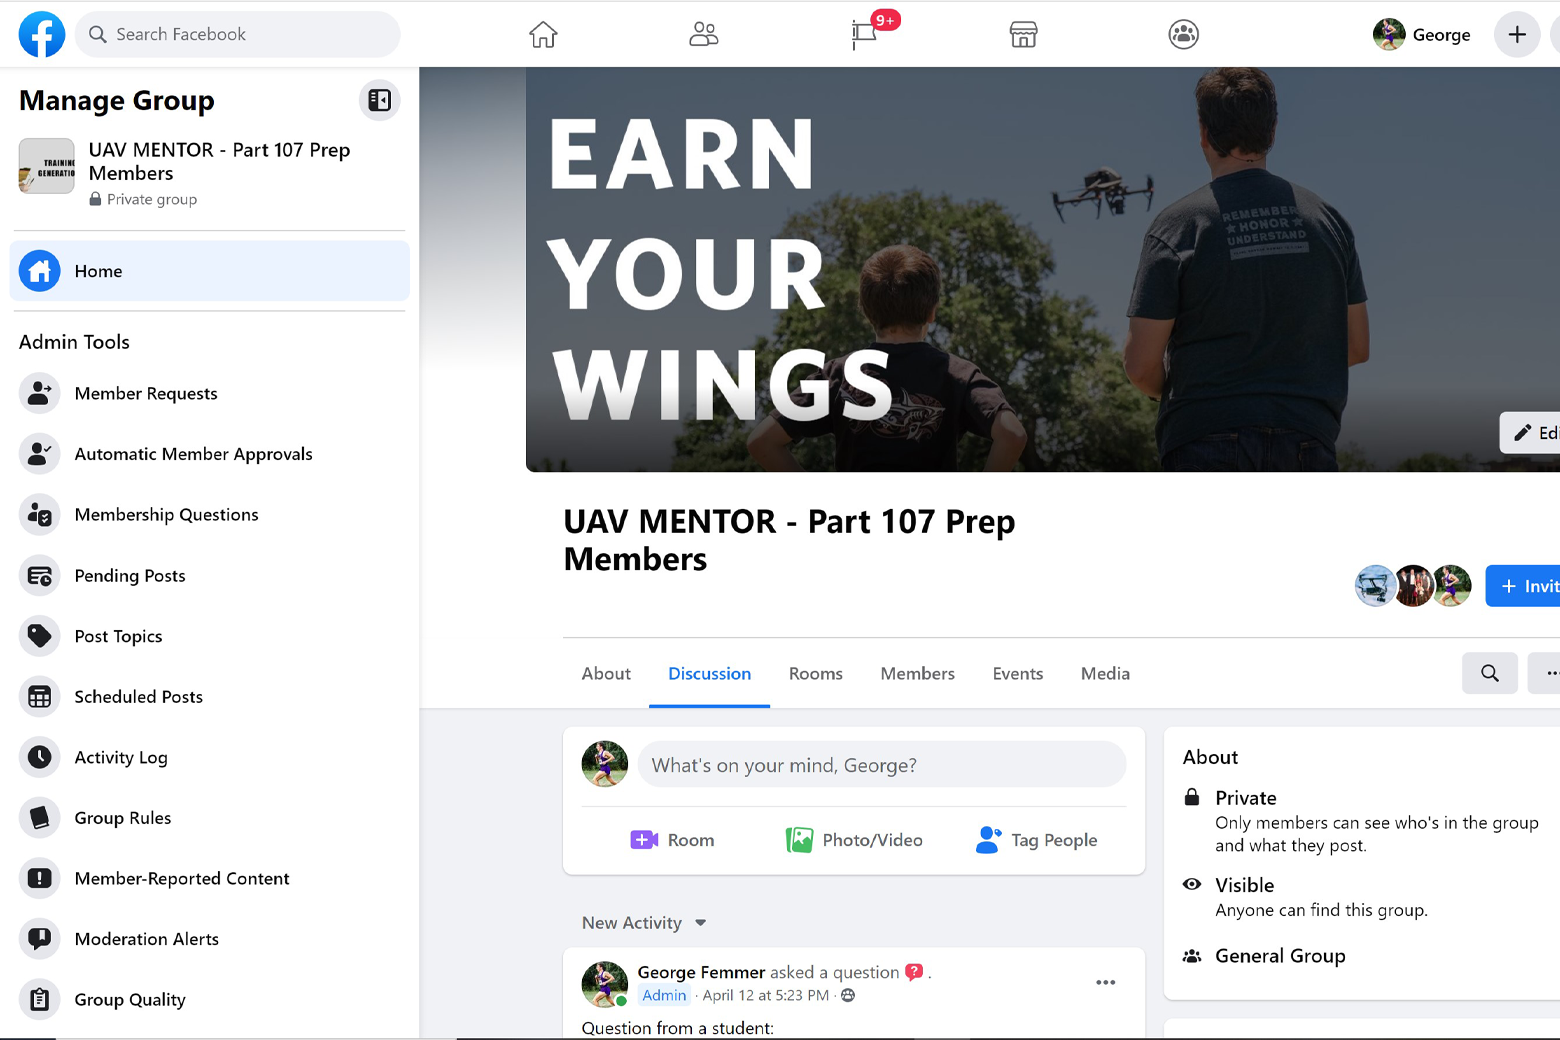1560x1040 pixels.
Task: Switch to the Members tab
Action: [x=918, y=674]
